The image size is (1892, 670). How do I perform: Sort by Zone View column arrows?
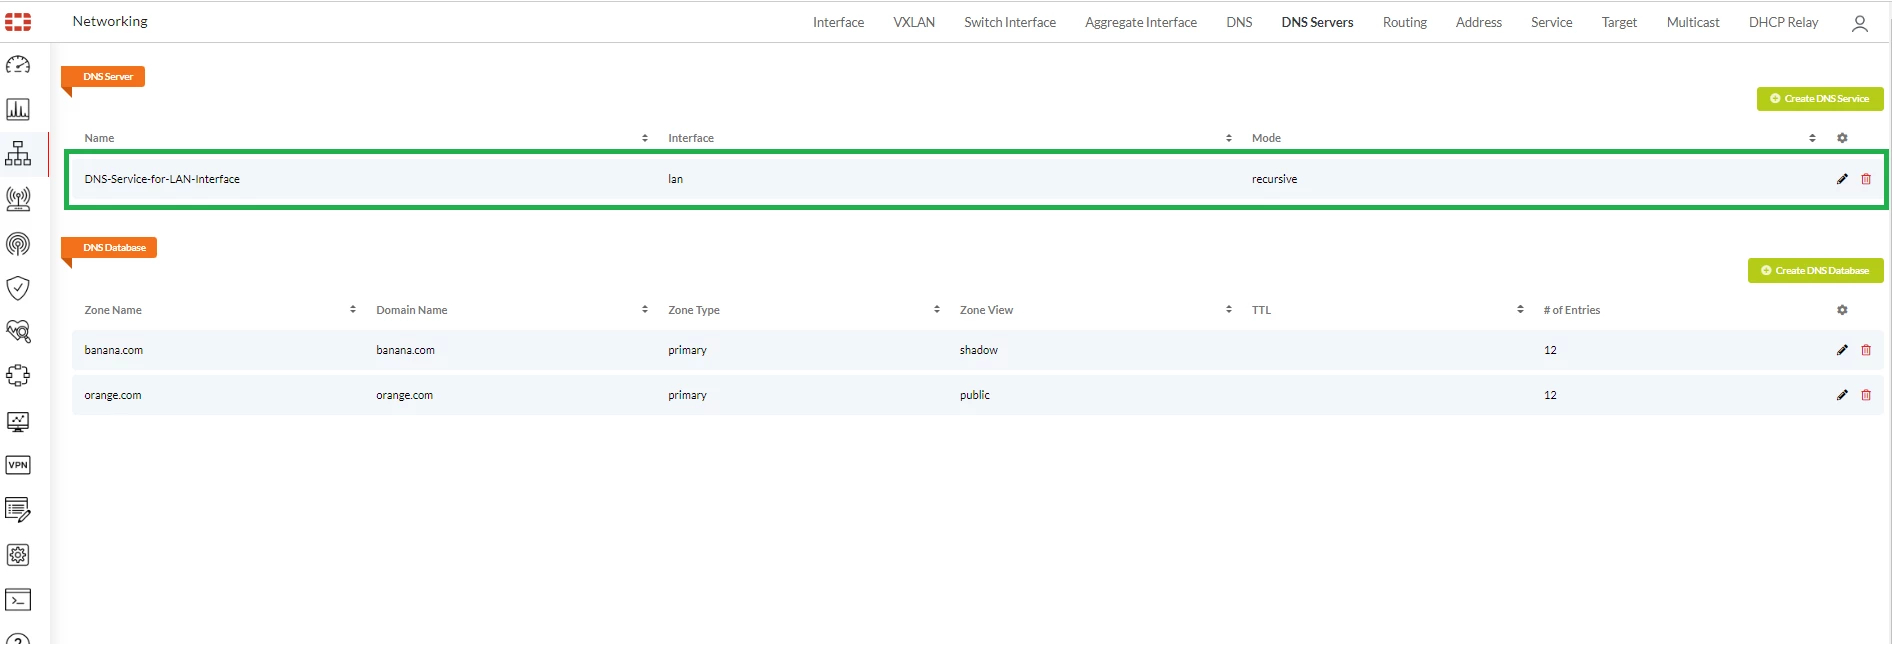coord(1229,310)
